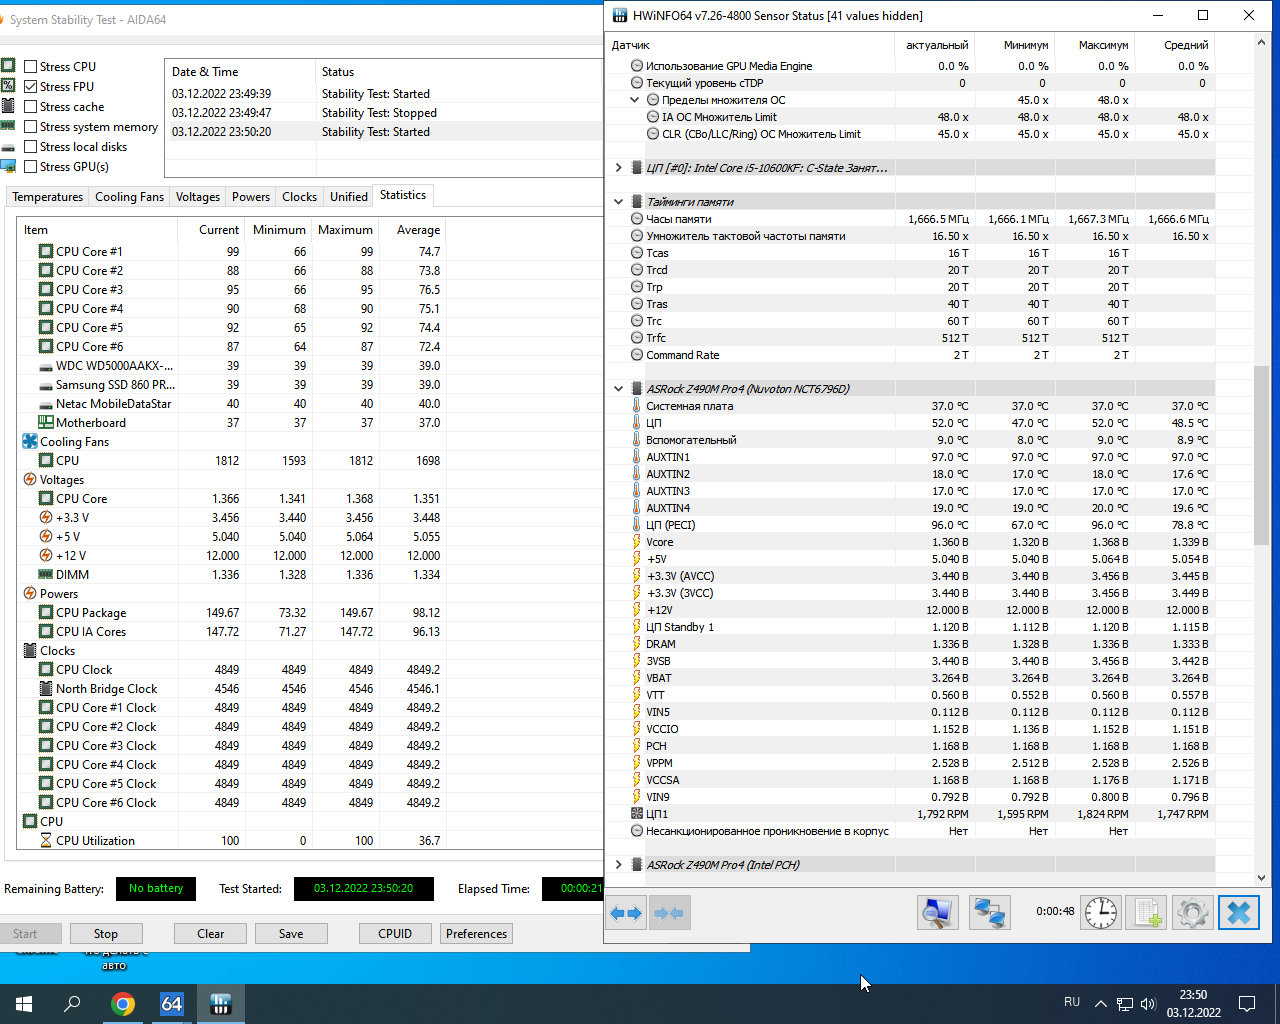
Task: Open the CPUID panel
Action: pos(395,934)
